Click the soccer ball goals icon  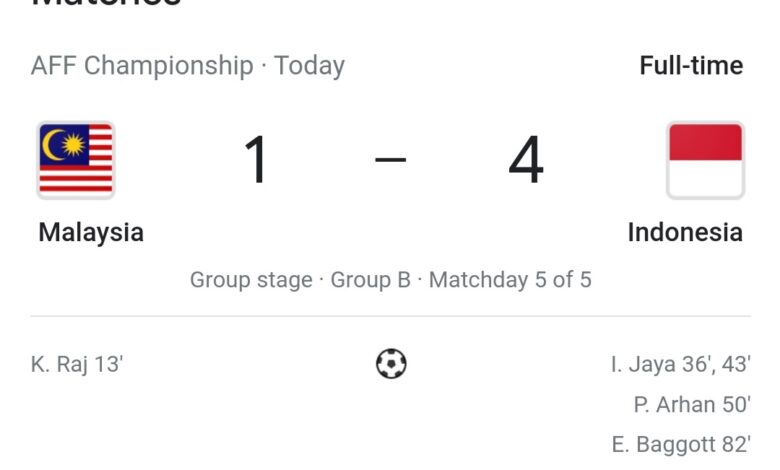point(391,364)
